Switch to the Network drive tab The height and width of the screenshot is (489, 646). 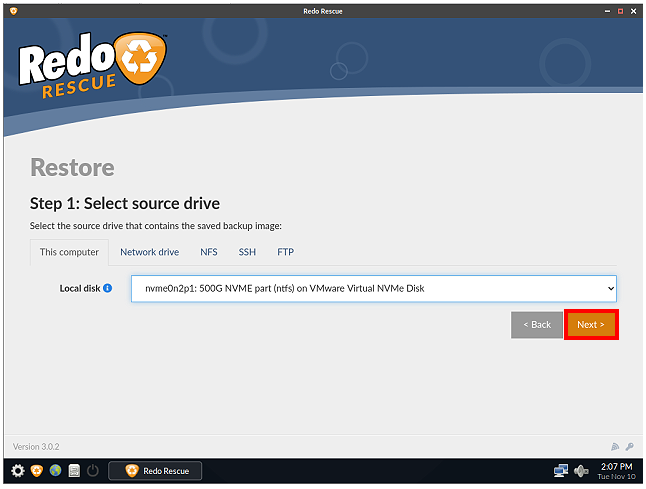pyautogui.click(x=150, y=252)
